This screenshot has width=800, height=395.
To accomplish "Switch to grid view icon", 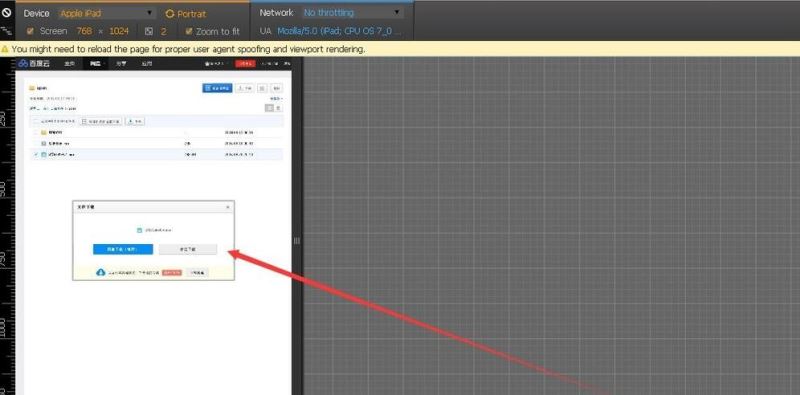I will pos(278,108).
